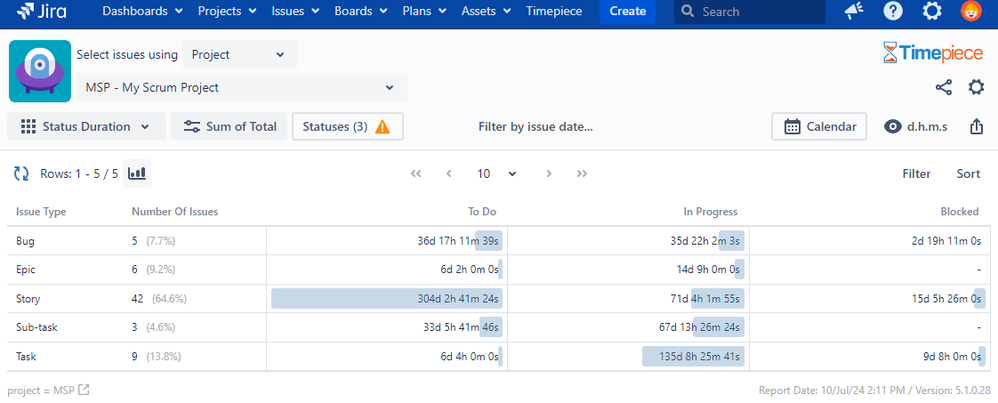Open the MSP - My Scrum Project dropdown
The width and height of the screenshot is (998, 403).
(242, 87)
